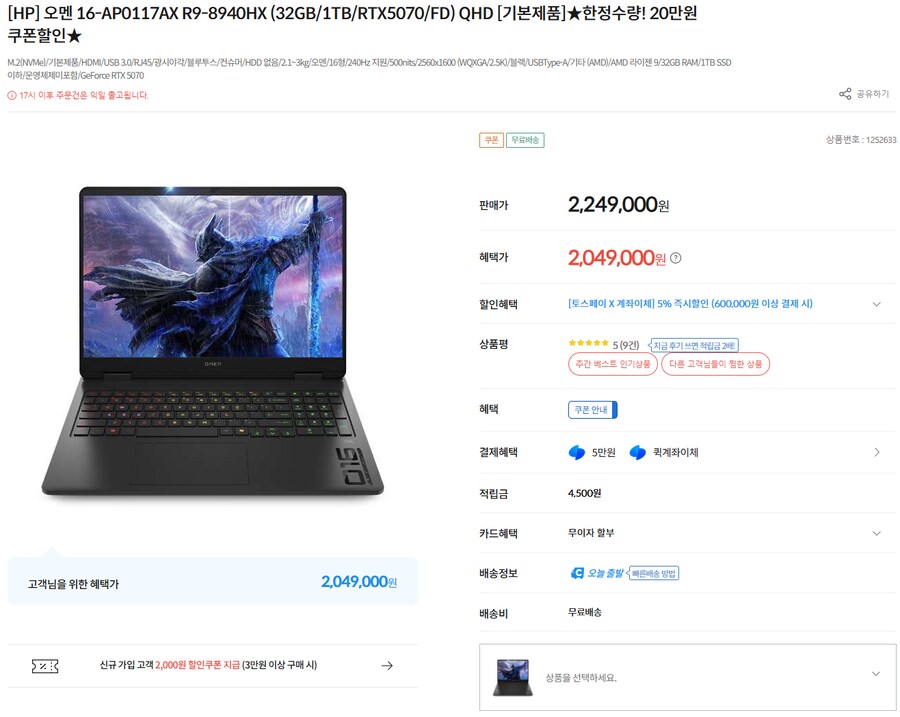
Task: Open 결제혜택 details via right chevron
Action: pos(877,452)
